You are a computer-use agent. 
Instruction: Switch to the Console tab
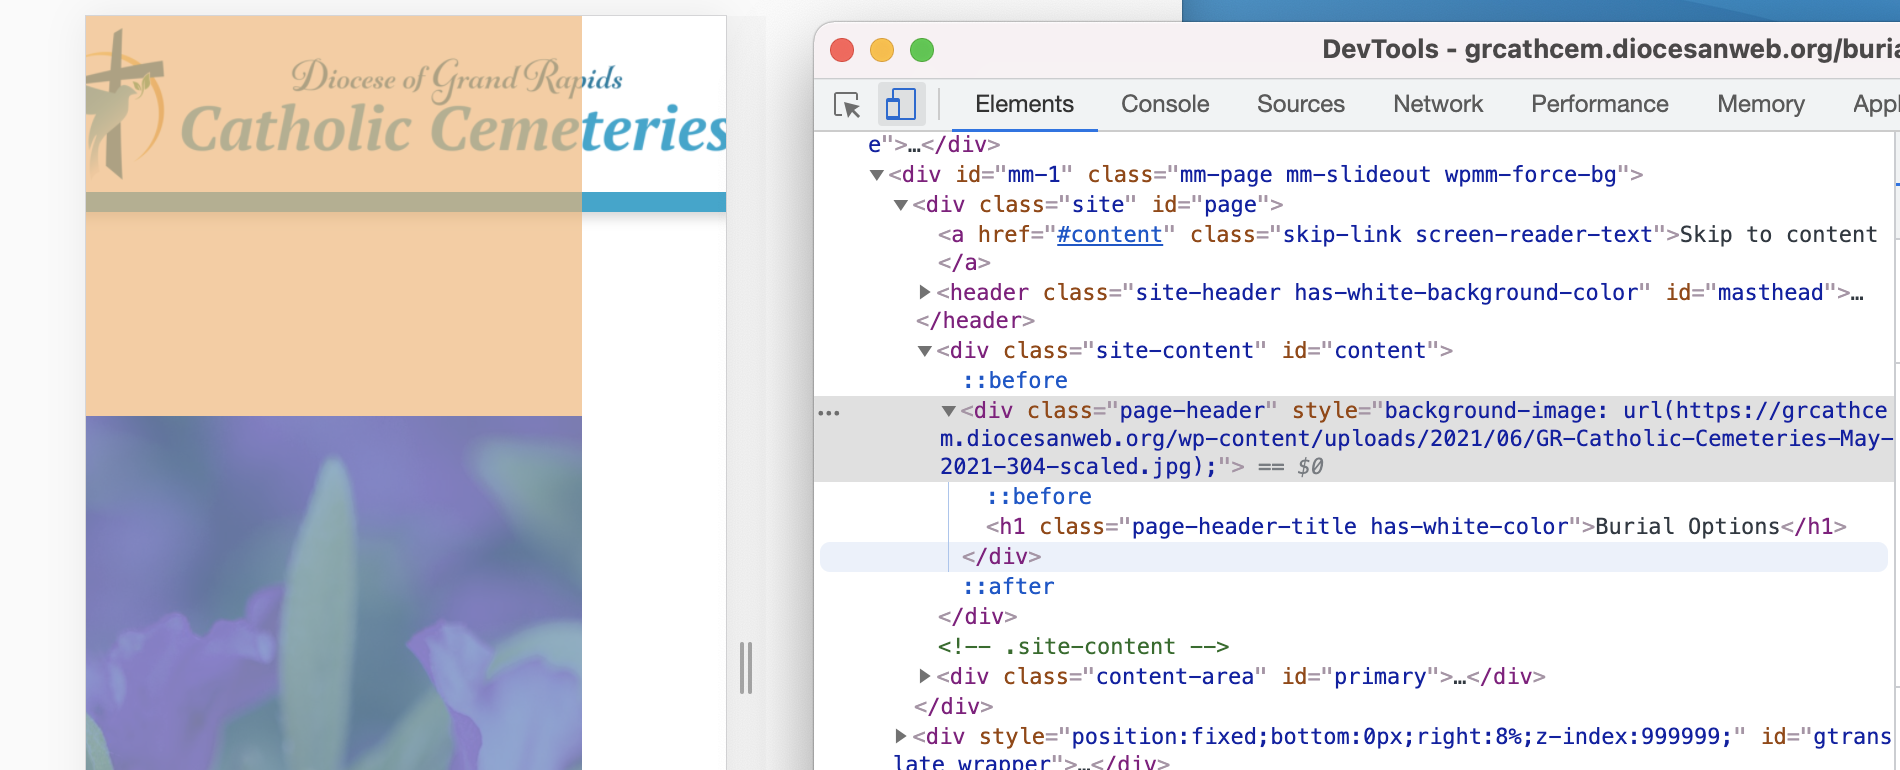(x=1165, y=105)
